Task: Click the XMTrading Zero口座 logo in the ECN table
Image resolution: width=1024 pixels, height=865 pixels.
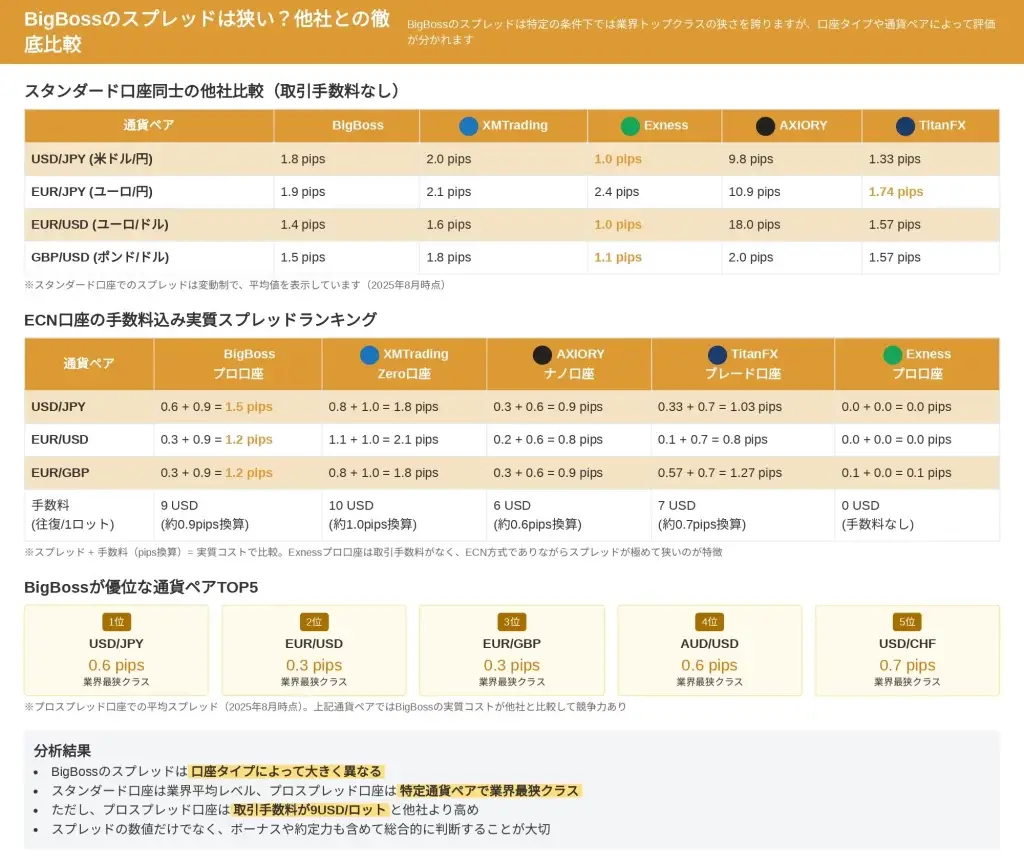Action: 369,354
